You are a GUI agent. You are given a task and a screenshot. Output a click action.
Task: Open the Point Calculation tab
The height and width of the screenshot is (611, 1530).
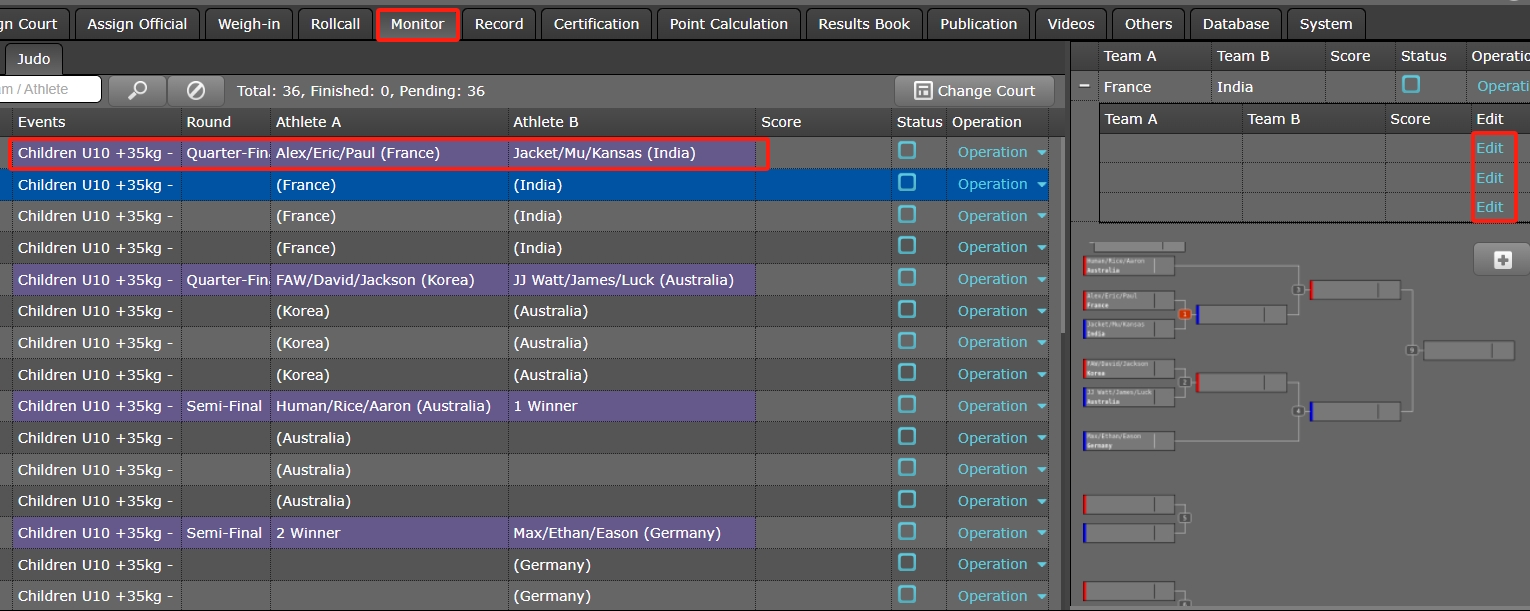[x=728, y=24]
